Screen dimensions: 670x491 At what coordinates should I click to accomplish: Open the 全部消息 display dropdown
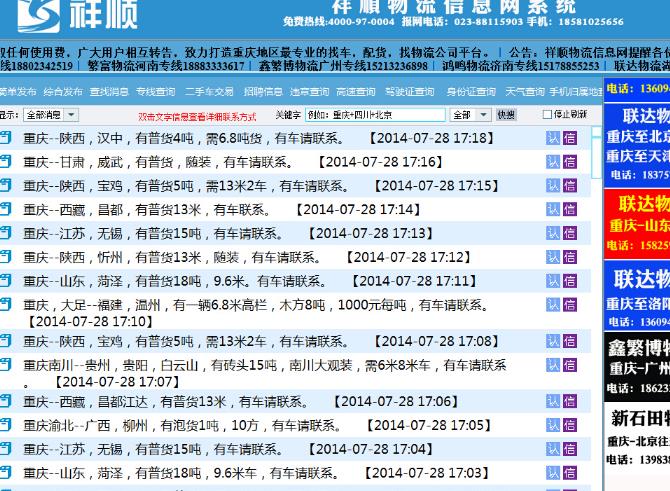coord(50,115)
